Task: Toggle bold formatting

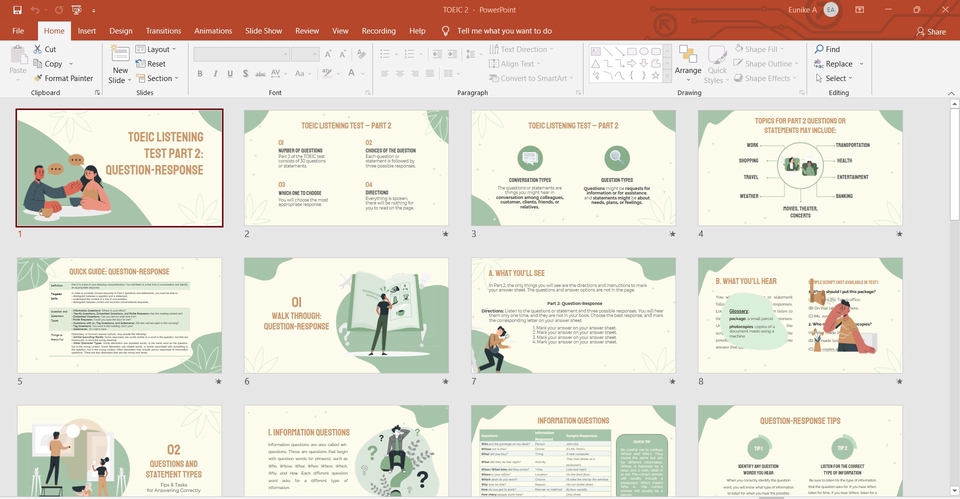Action: click(x=200, y=73)
